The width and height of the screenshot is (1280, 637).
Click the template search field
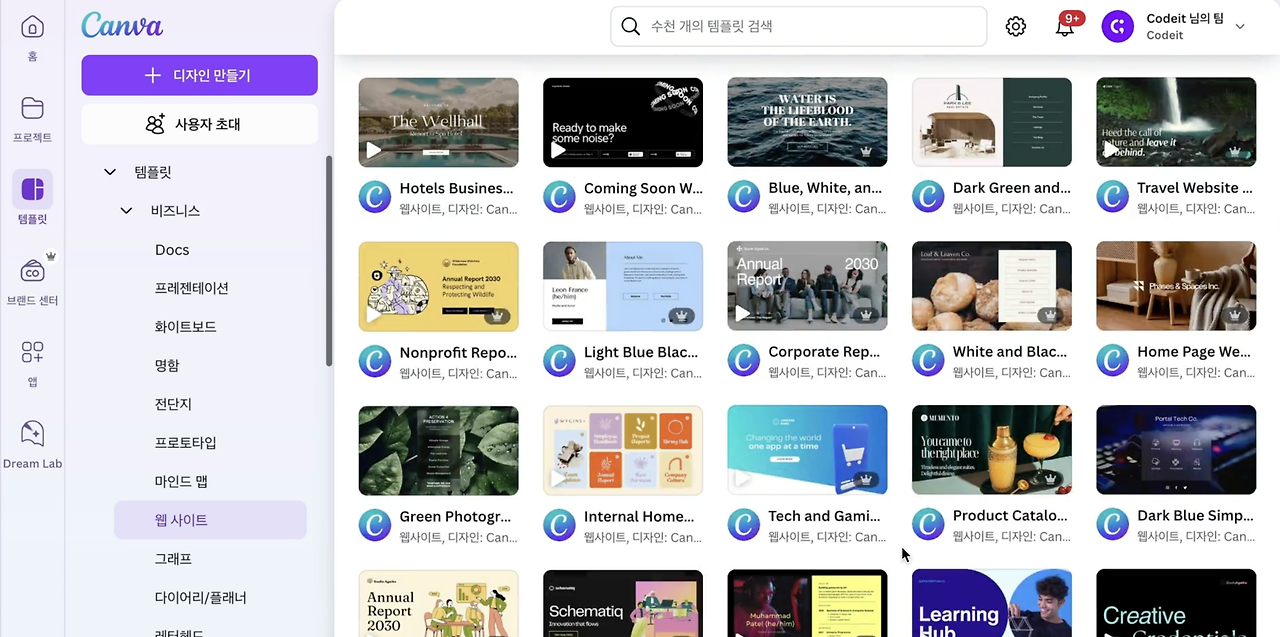[799, 27]
